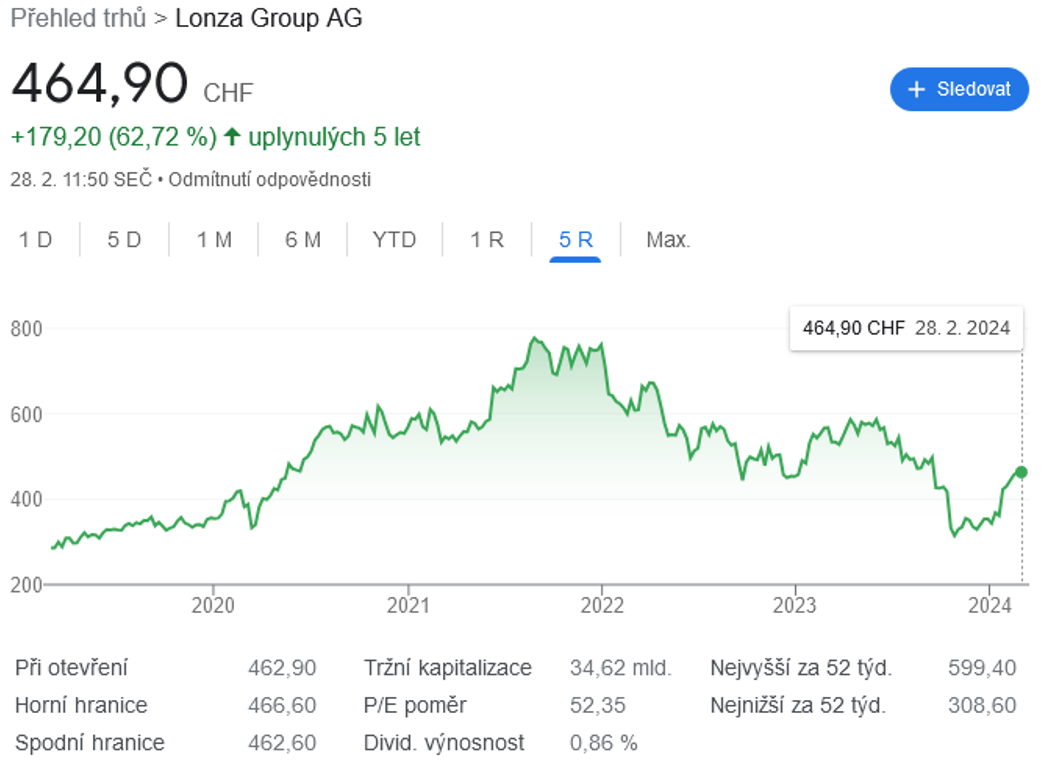This screenshot has height=762, width=1056.
Task: Click the chart peak near 800 in 2021
Action: [x=535, y=338]
